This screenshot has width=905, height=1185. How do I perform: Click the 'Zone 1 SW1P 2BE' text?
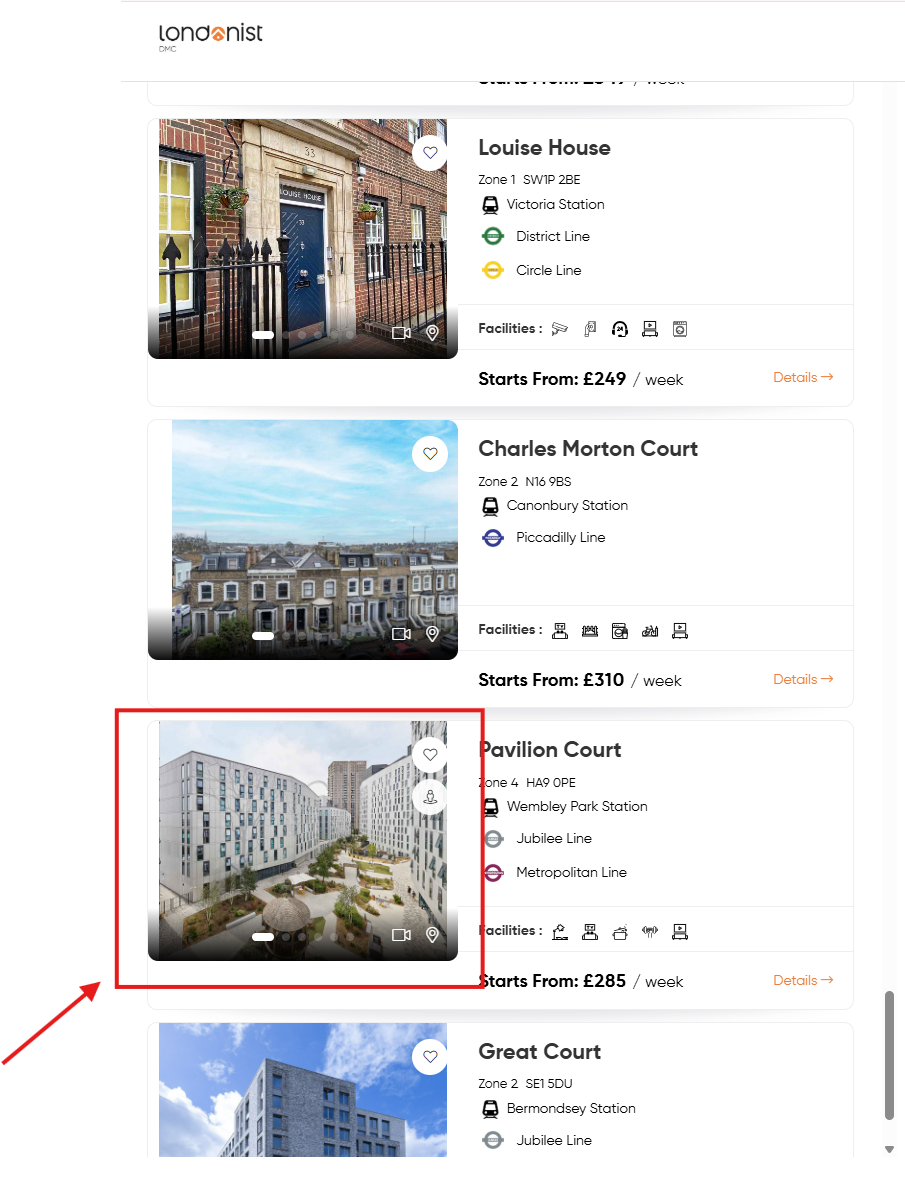[530, 179]
